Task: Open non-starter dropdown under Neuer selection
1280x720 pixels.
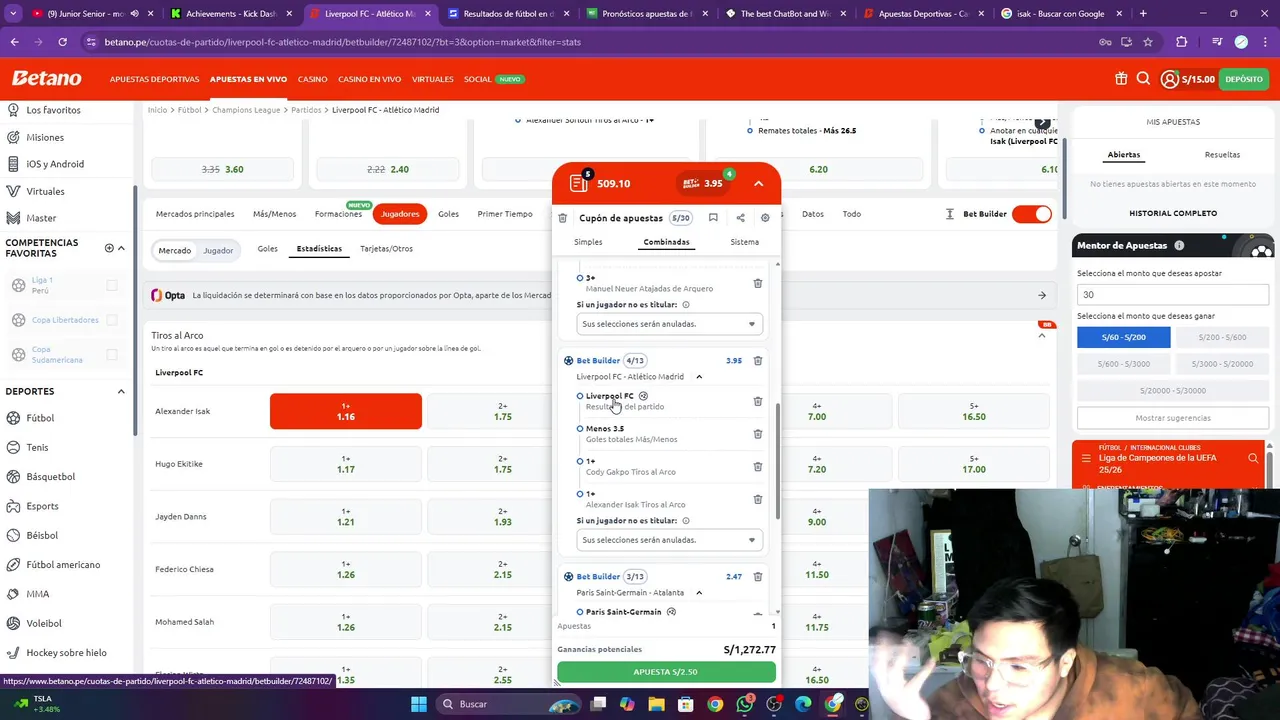Action: (669, 324)
